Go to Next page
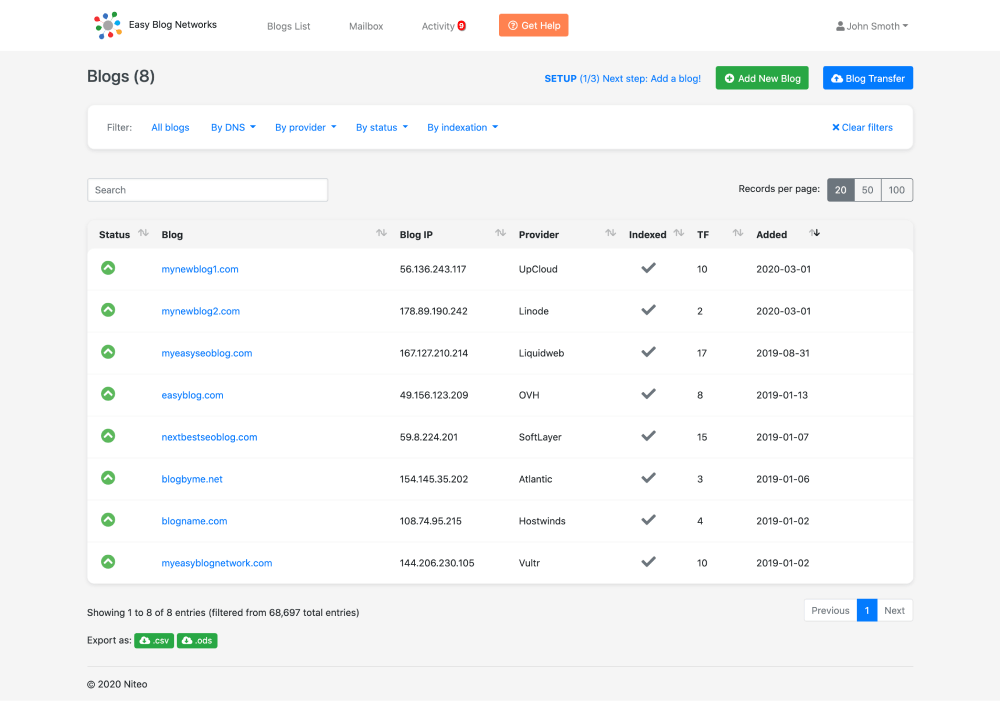 tap(895, 610)
